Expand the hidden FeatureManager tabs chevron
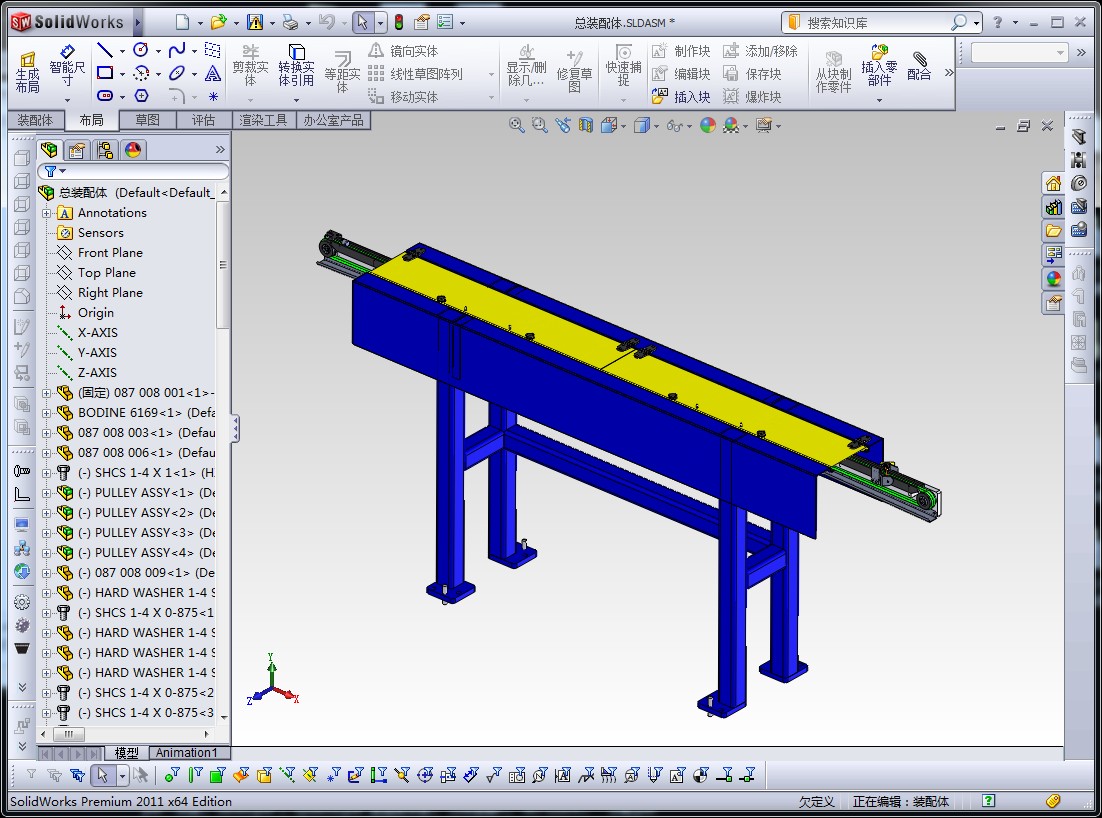The height and width of the screenshot is (818, 1102). tap(220, 150)
